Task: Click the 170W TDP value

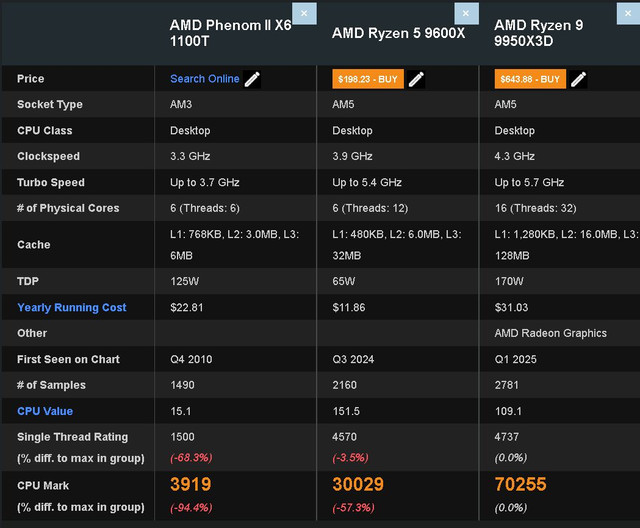Action: pos(509,281)
